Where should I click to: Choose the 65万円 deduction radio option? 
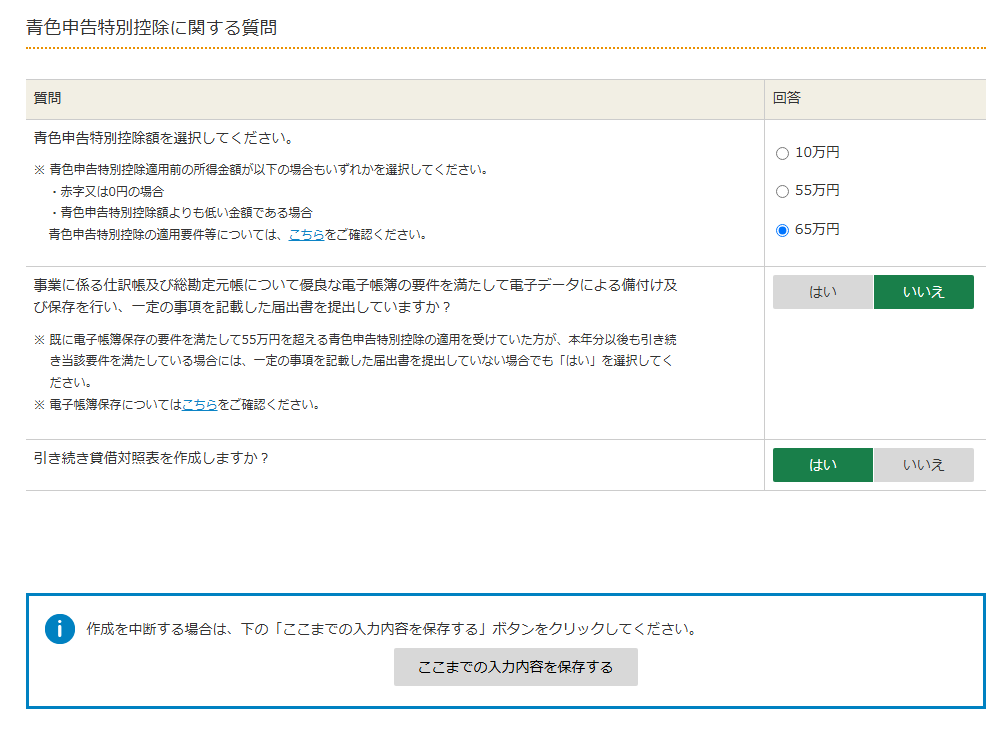782,230
